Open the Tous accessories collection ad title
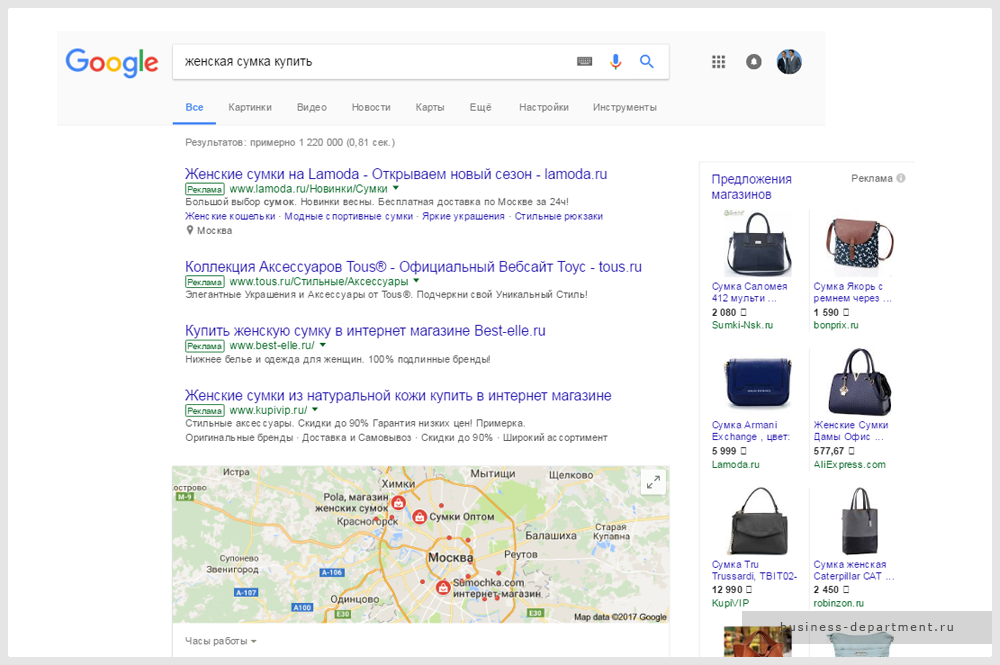 point(413,267)
